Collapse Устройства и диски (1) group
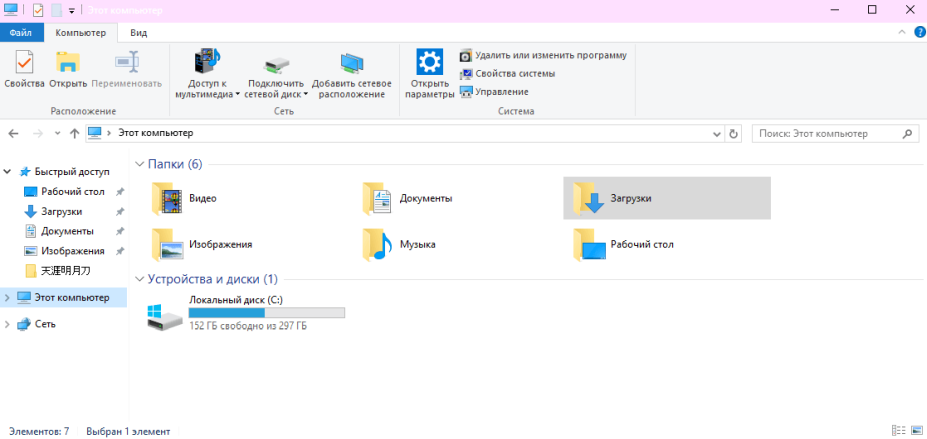 140,279
